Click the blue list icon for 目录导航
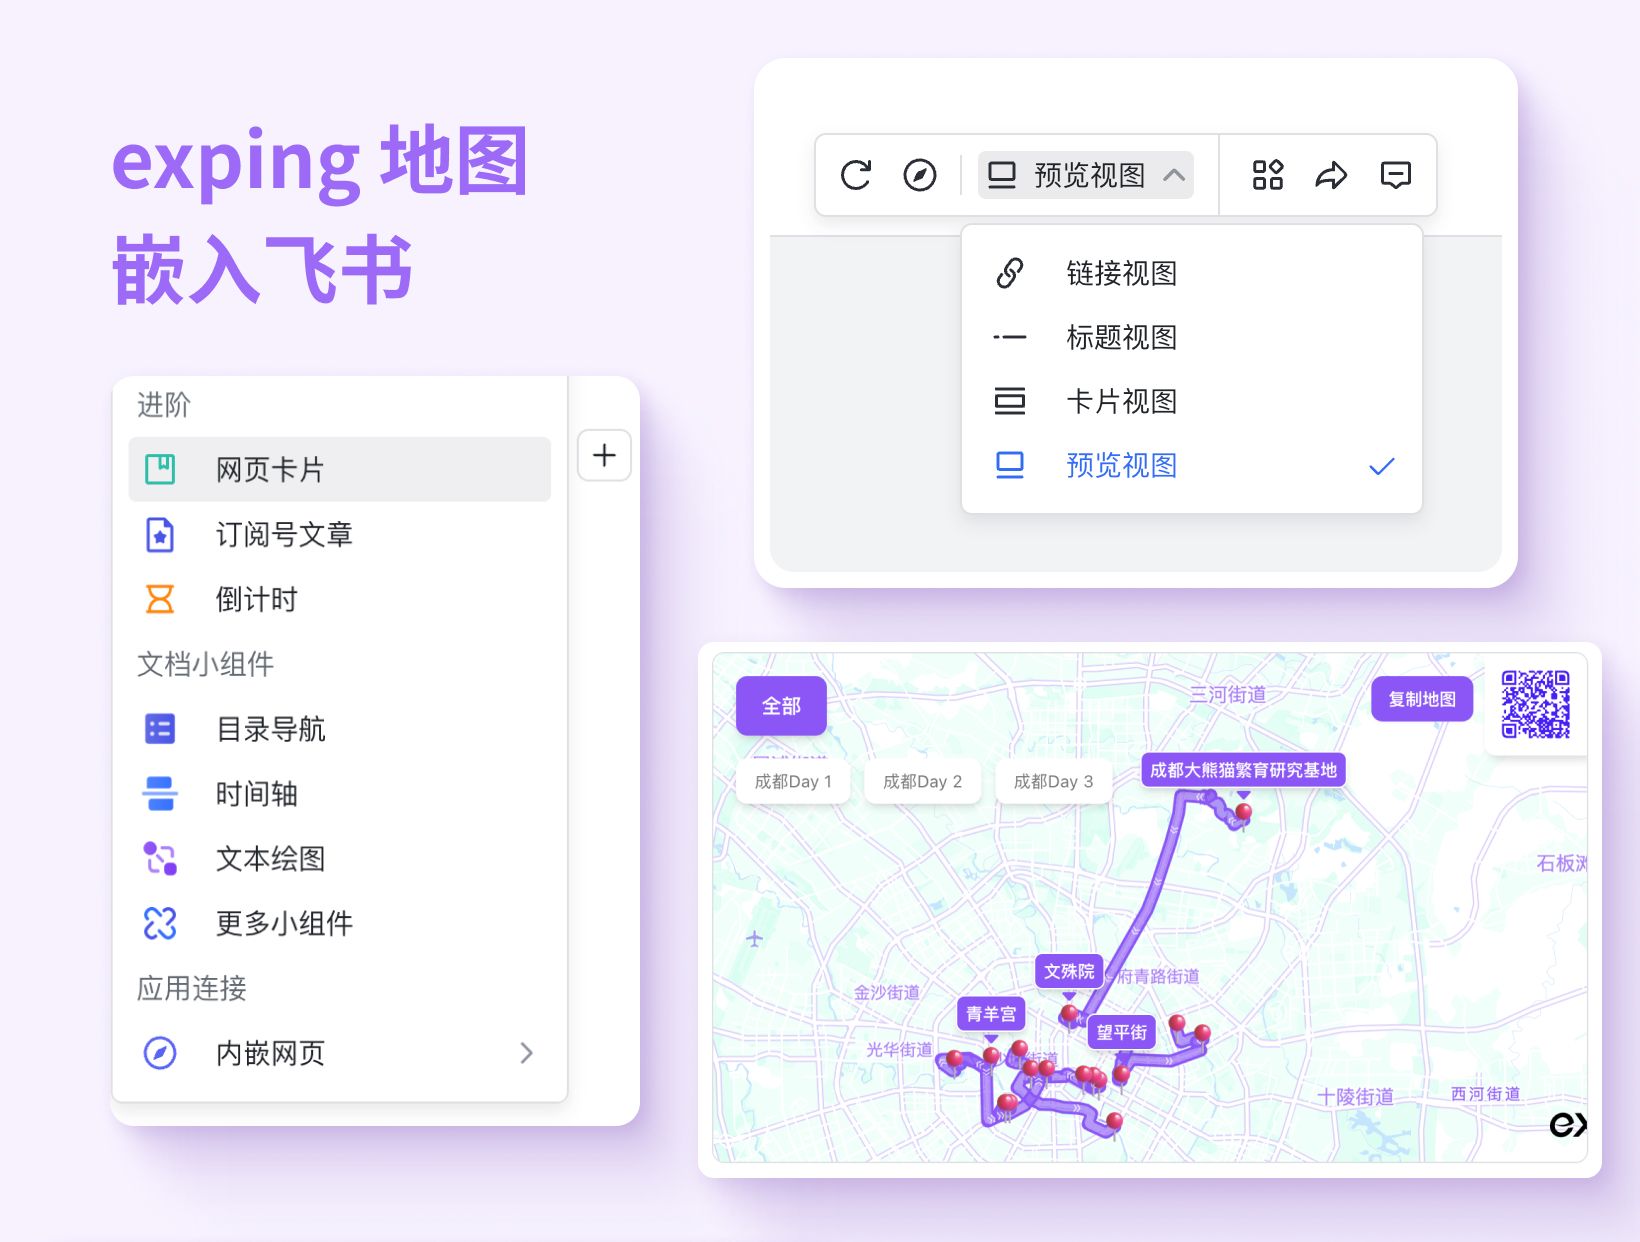The width and height of the screenshot is (1640, 1242). pyautogui.click(x=160, y=729)
